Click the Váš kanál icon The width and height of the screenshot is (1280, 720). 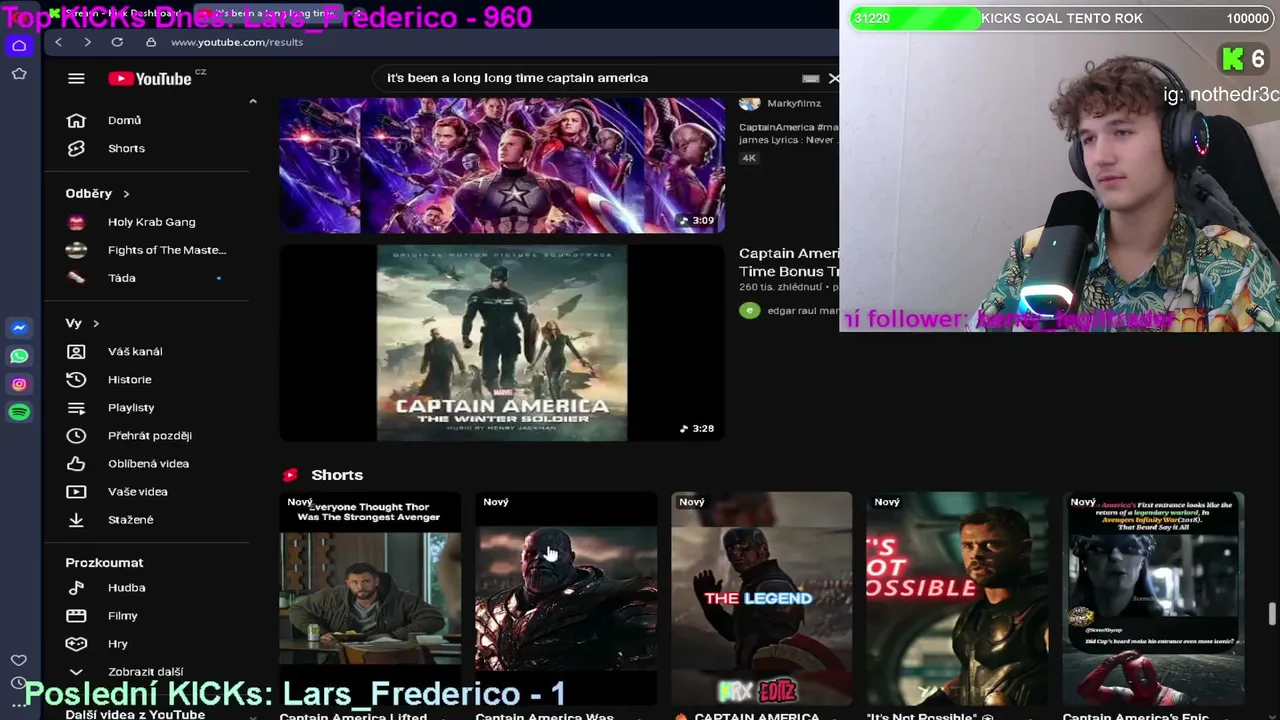[x=76, y=351]
